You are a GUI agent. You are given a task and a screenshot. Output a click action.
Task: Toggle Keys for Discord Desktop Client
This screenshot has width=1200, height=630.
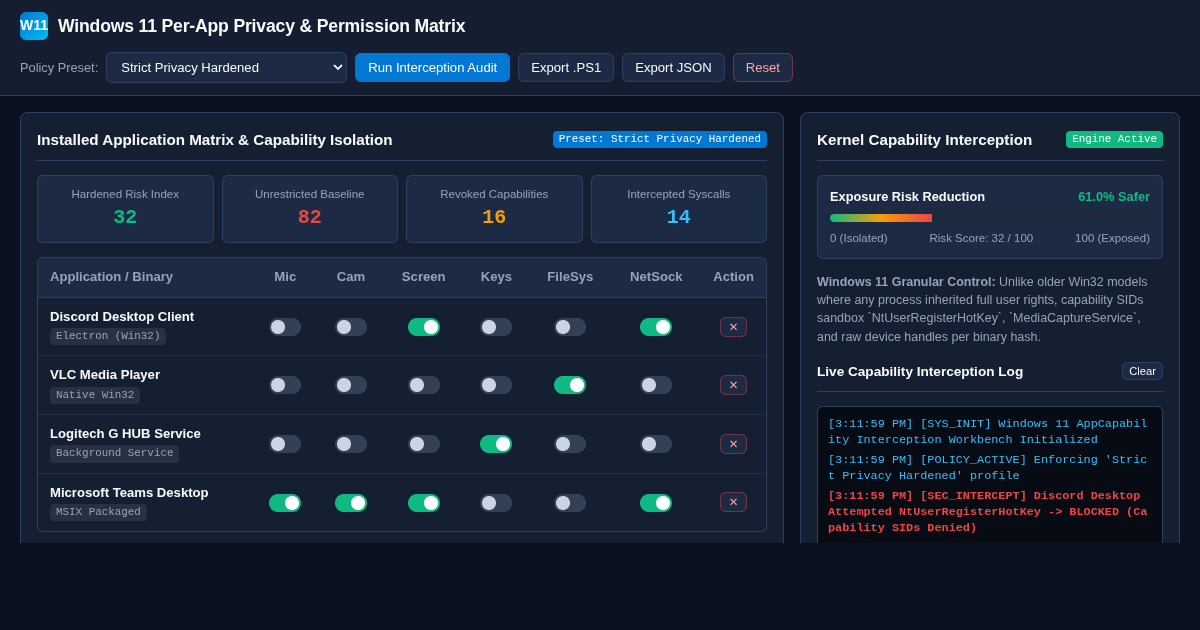[496, 327]
